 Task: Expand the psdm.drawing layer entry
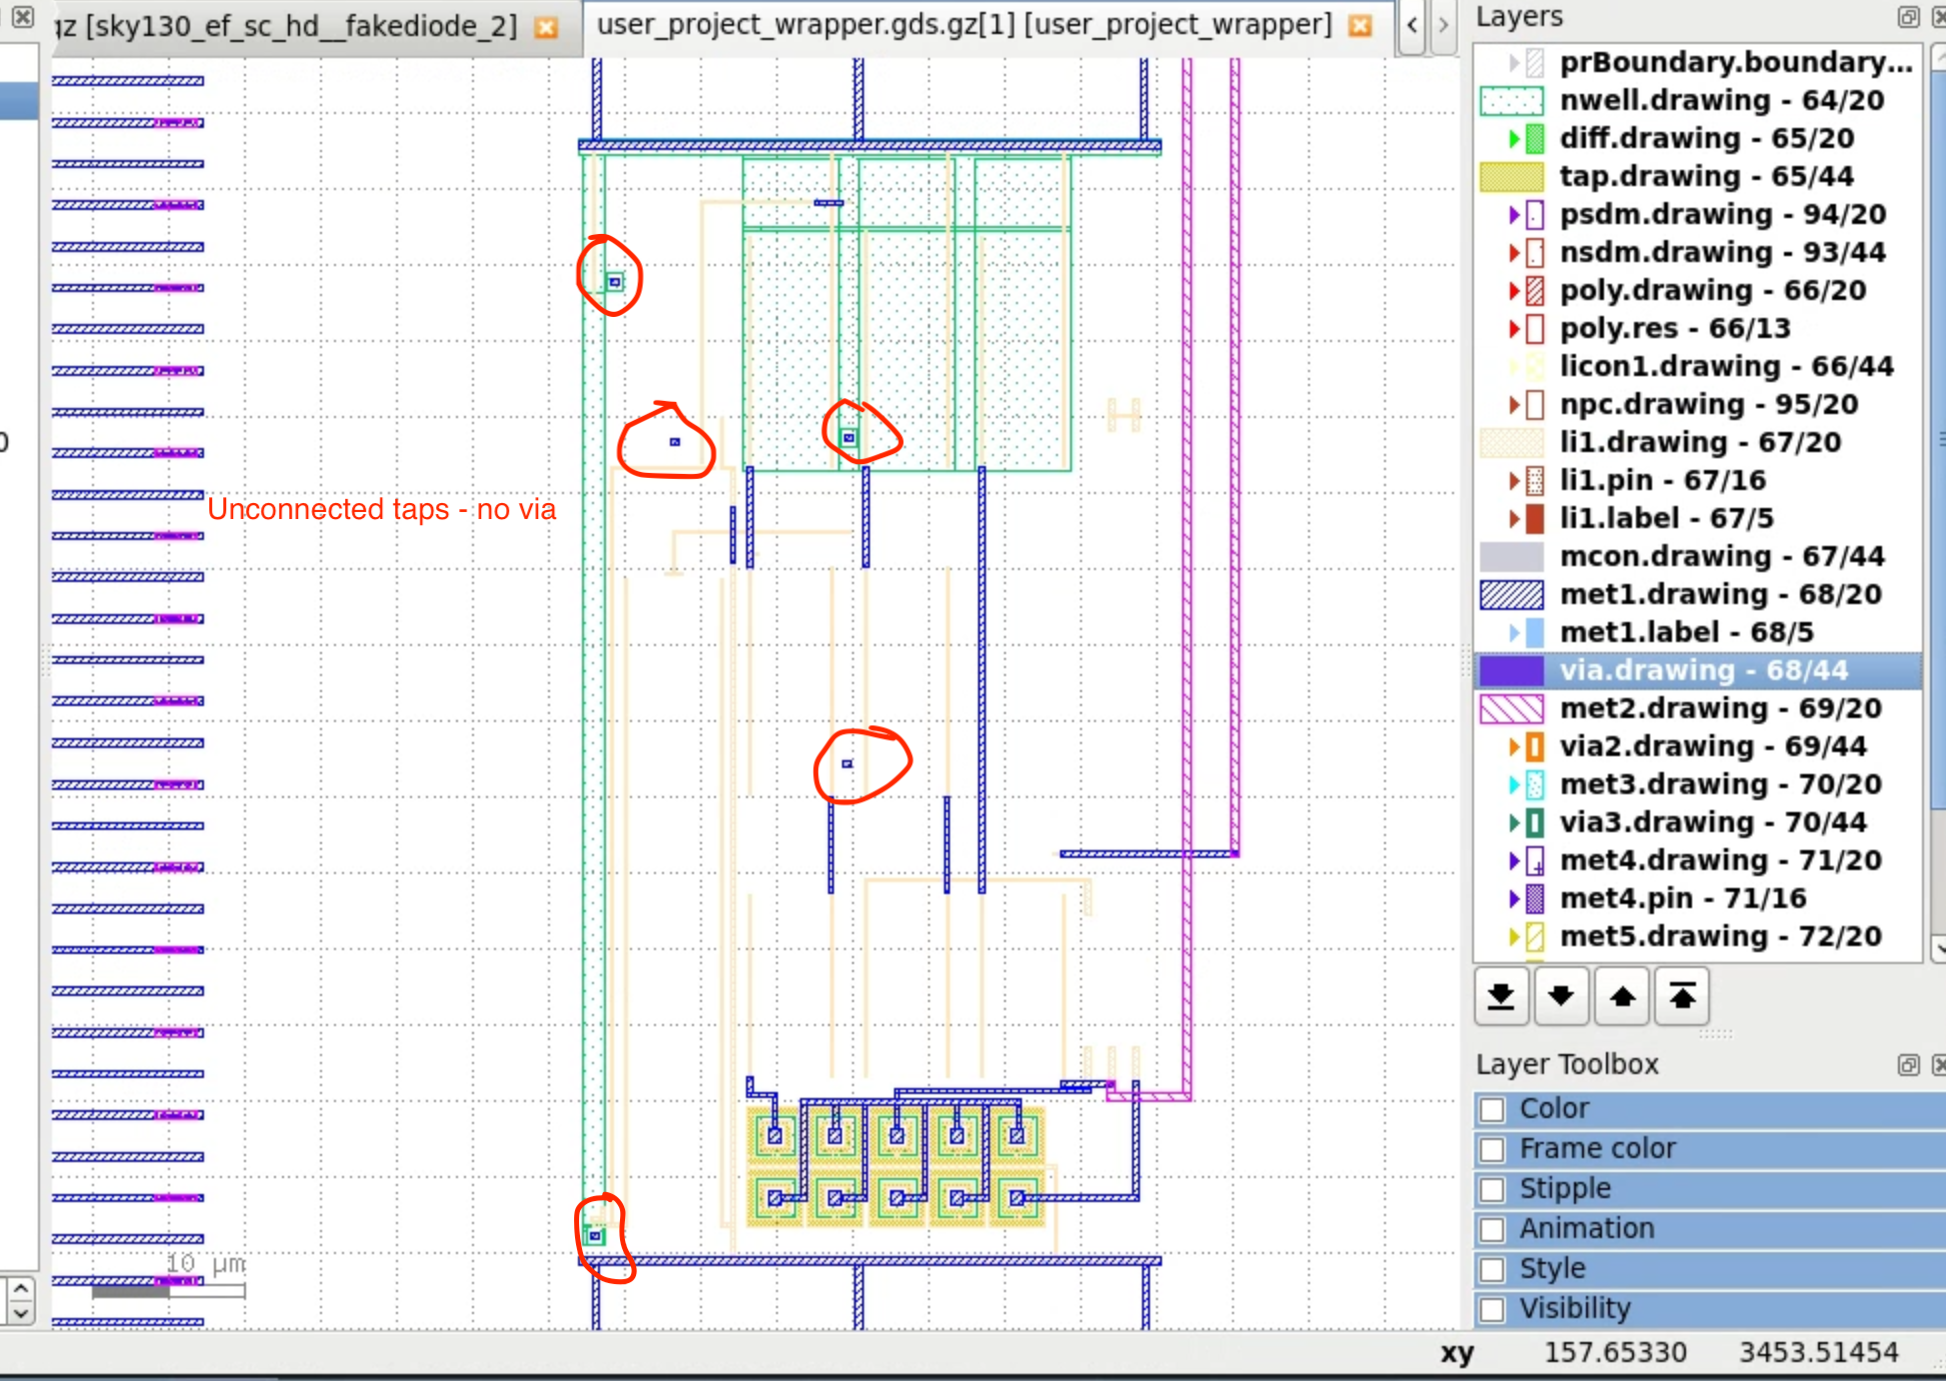[x=1513, y=214]
